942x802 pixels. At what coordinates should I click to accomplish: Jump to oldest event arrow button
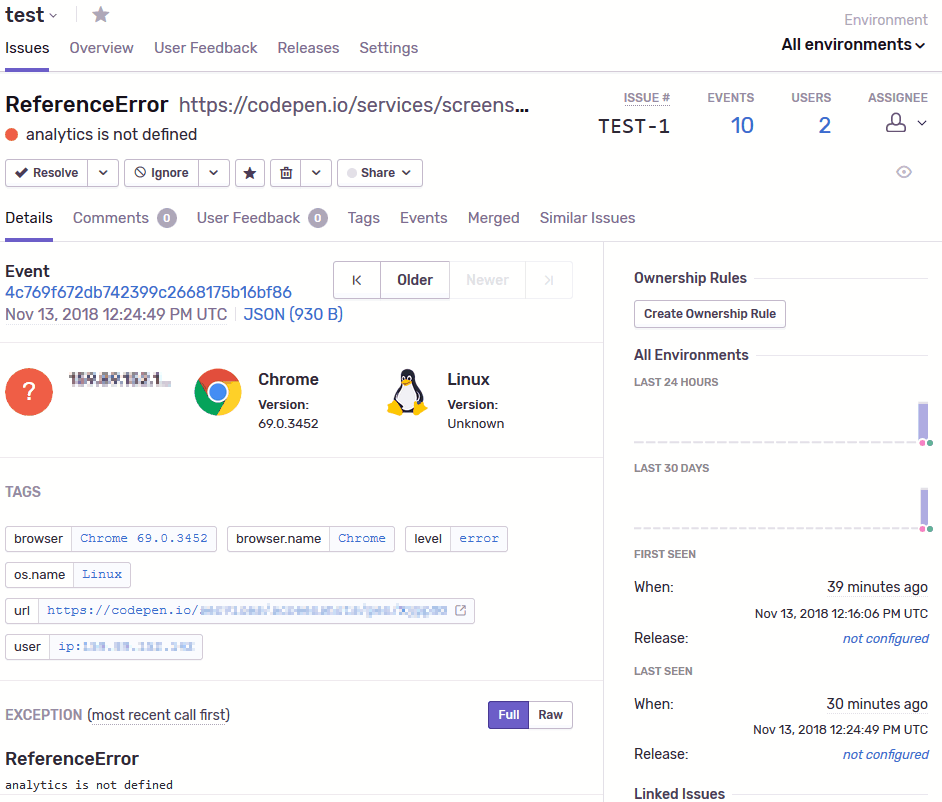click(x=357, y=280)
